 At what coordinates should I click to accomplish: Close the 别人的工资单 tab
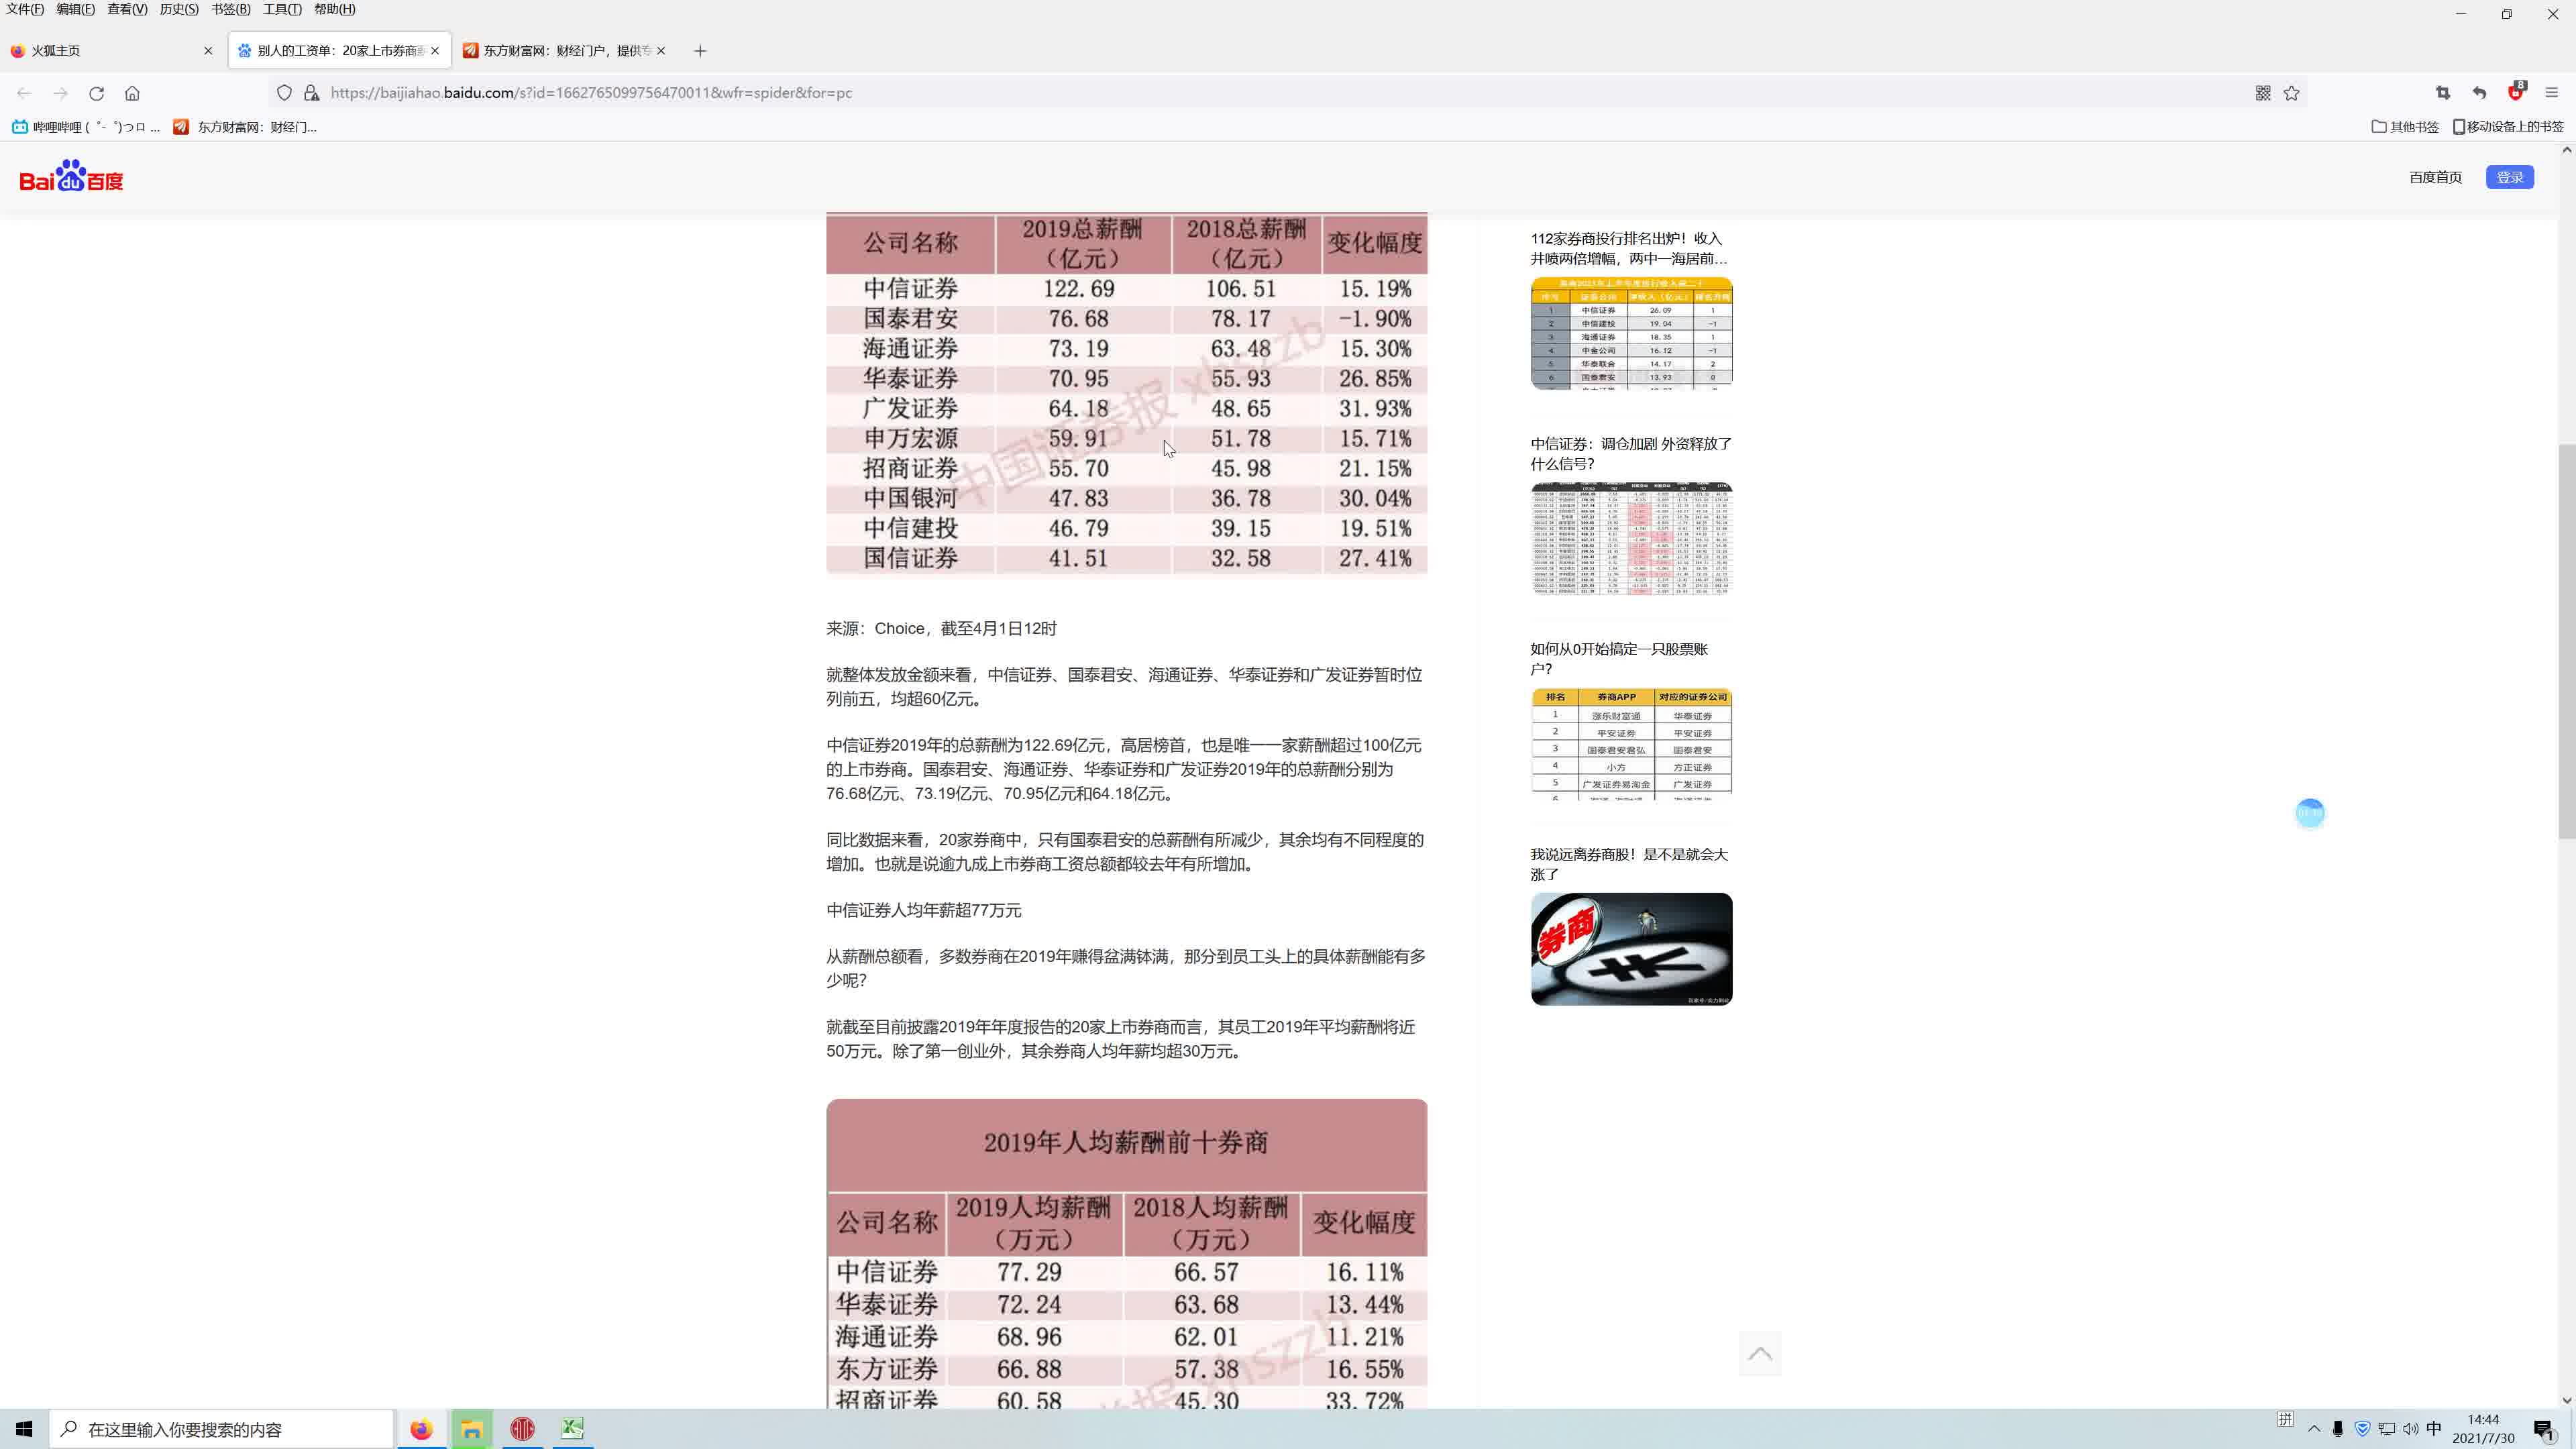pyautogui.click(x=435, y=51)
